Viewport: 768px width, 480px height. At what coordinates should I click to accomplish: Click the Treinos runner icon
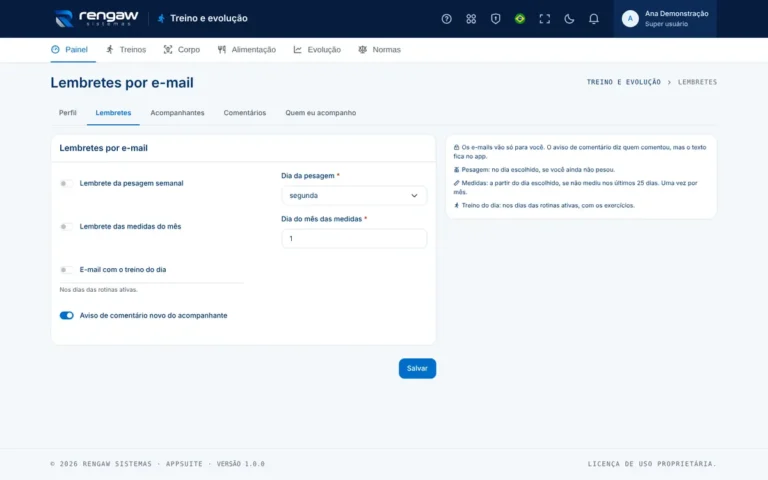pyautogui.click(x=110, y=49)
